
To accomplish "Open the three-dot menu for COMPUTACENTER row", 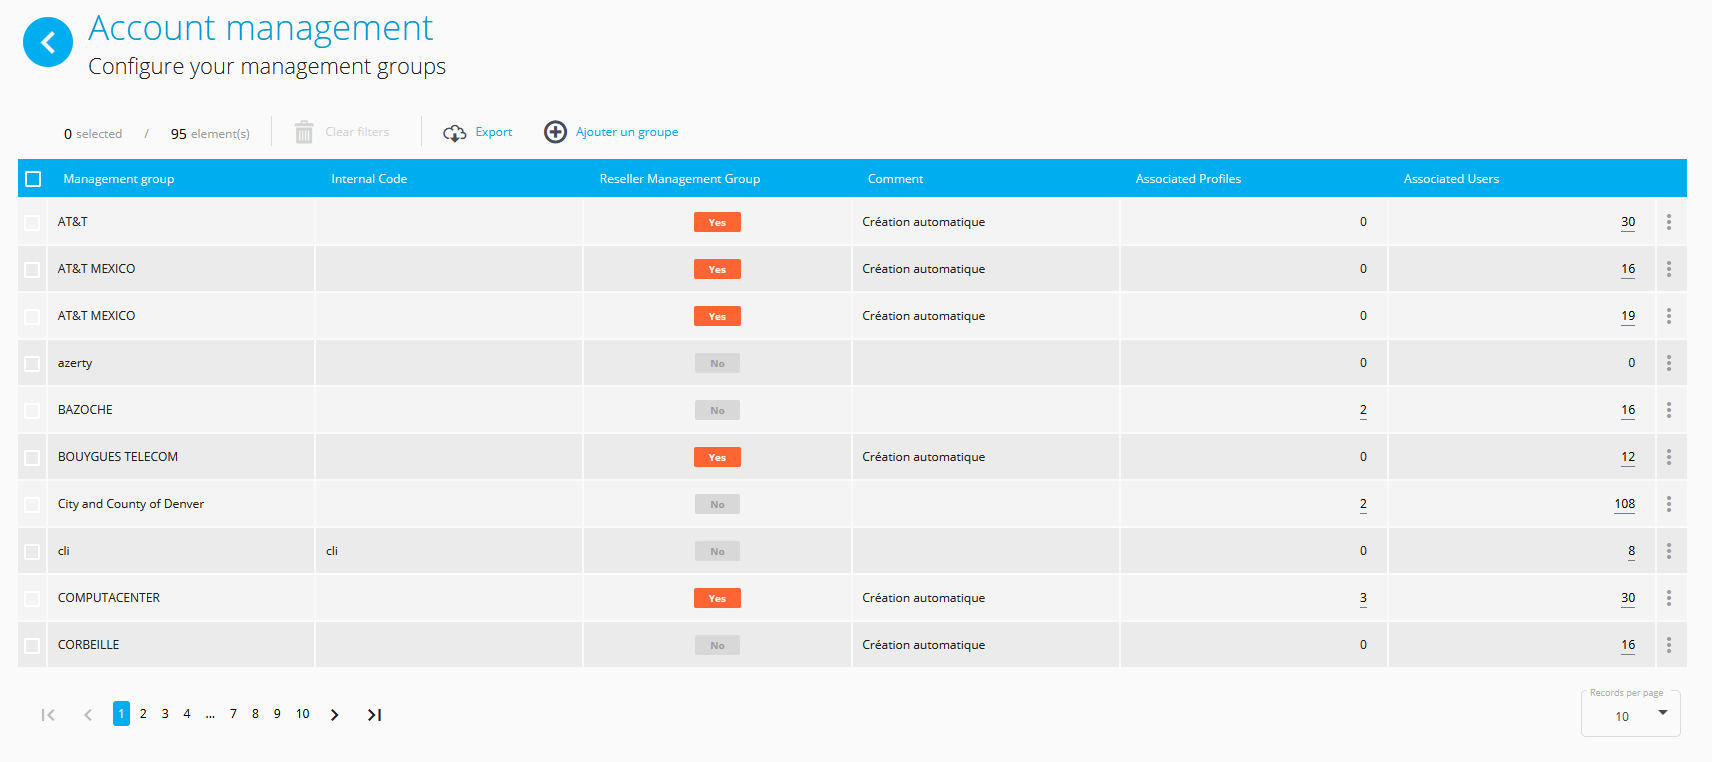I will click(x=1668, y=598).
